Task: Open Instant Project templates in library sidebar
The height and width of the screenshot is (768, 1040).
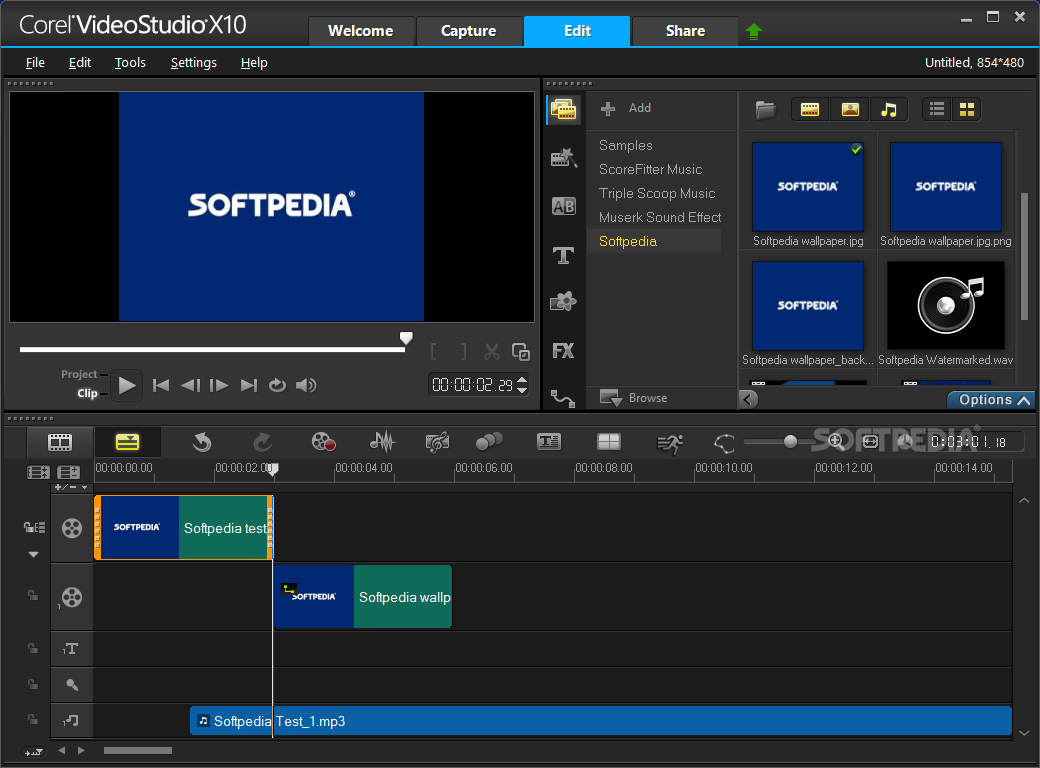Action: (563, 158)
